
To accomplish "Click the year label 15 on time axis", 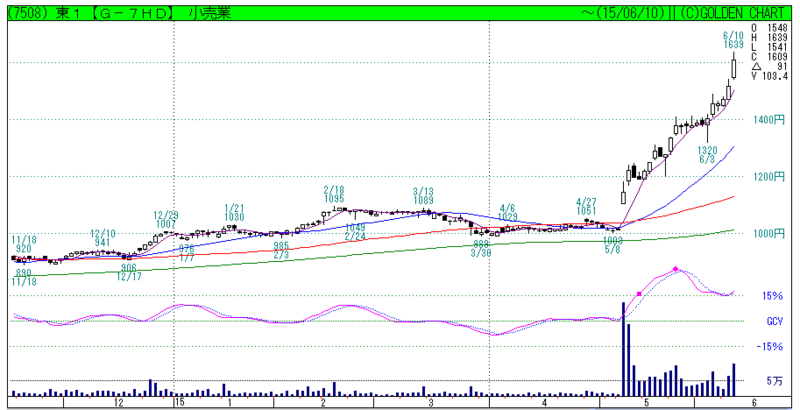I will pos(179,403).
